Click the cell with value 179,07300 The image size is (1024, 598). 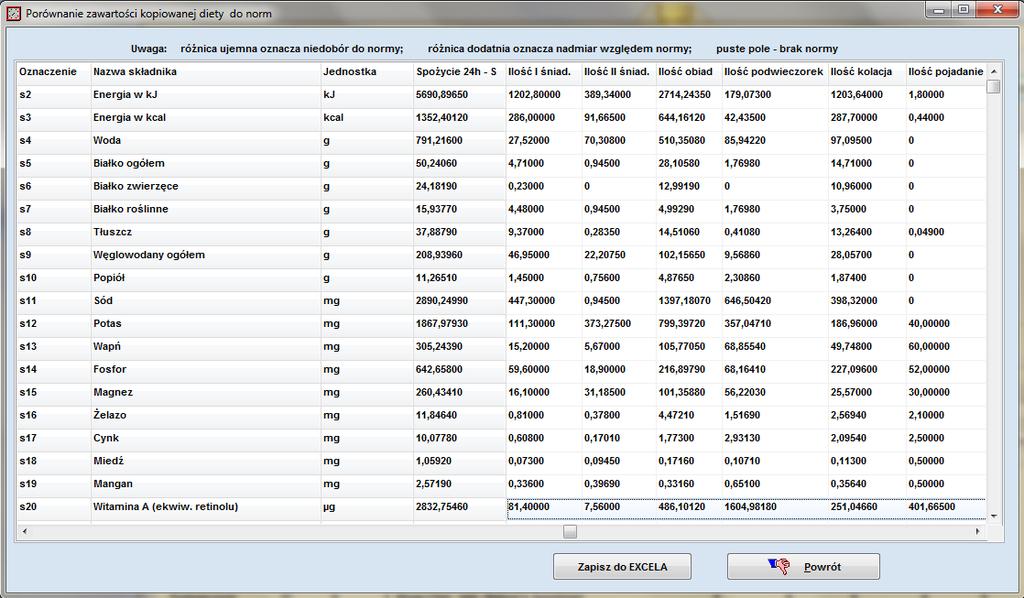775,95
